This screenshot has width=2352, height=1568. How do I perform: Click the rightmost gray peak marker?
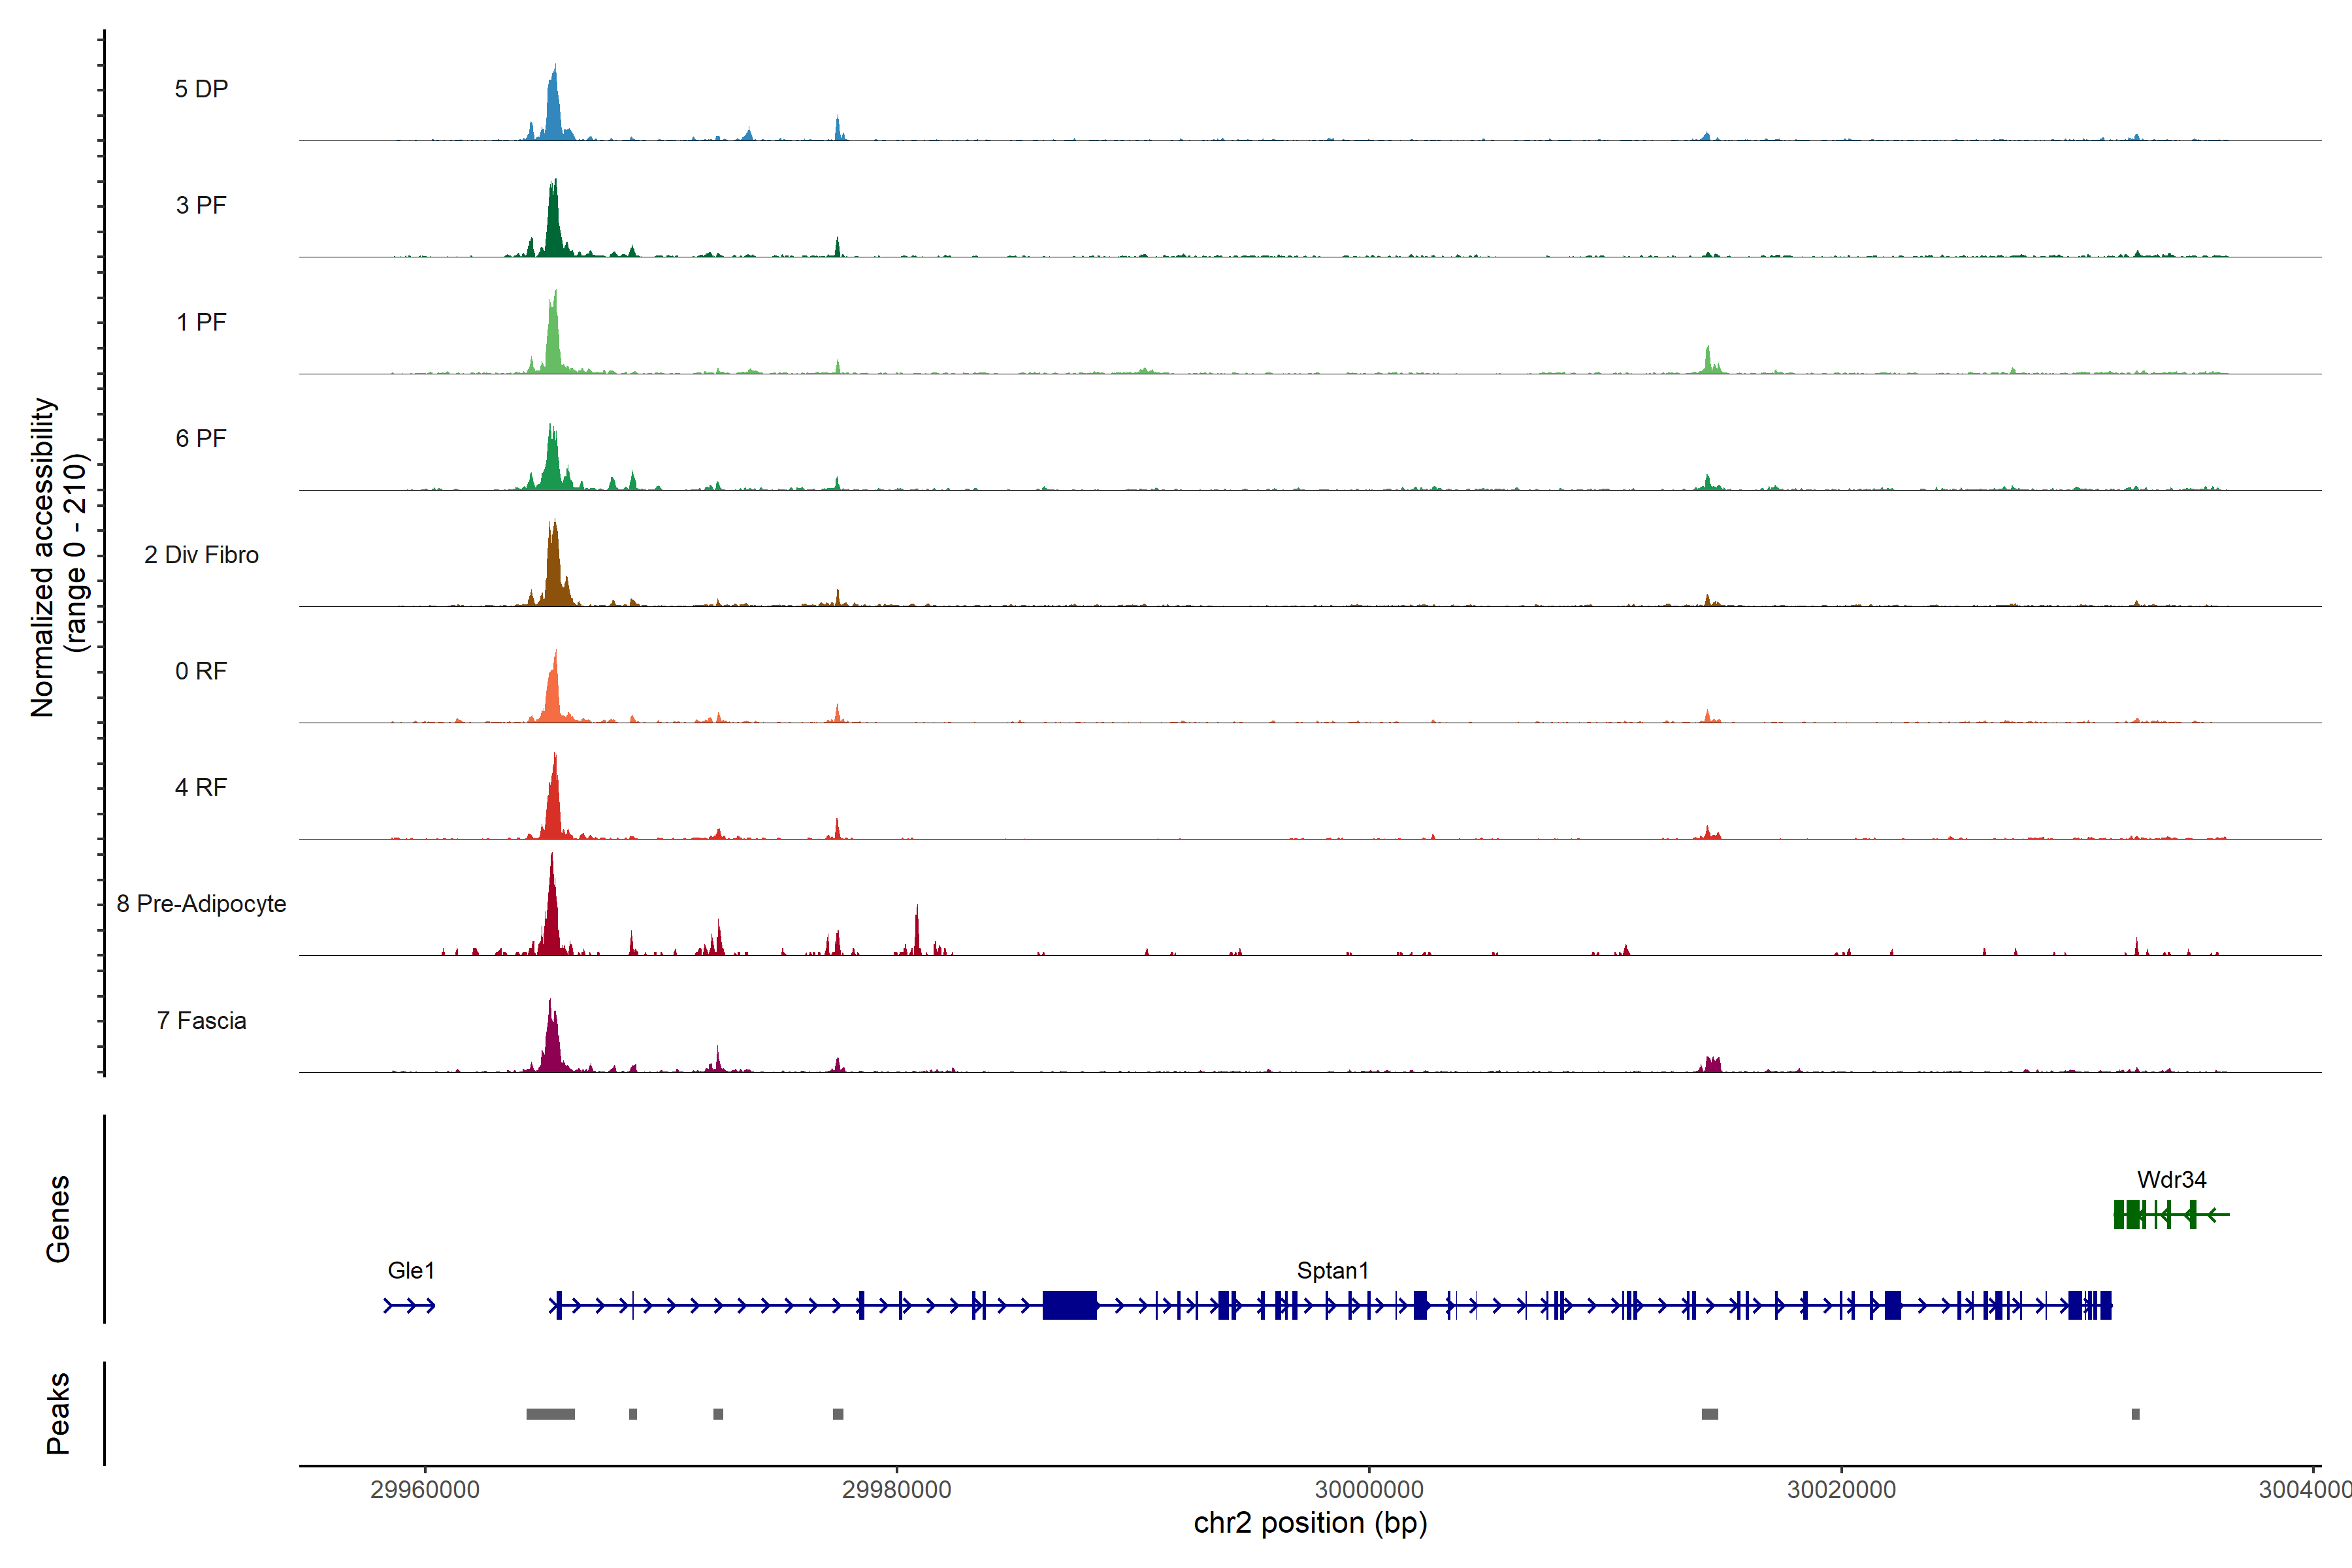tap(2135, 1414)
